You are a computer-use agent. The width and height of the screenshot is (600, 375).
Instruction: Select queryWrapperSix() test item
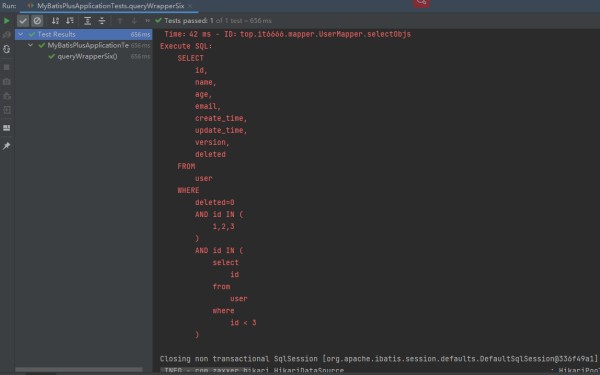click(x=87, y=56)
